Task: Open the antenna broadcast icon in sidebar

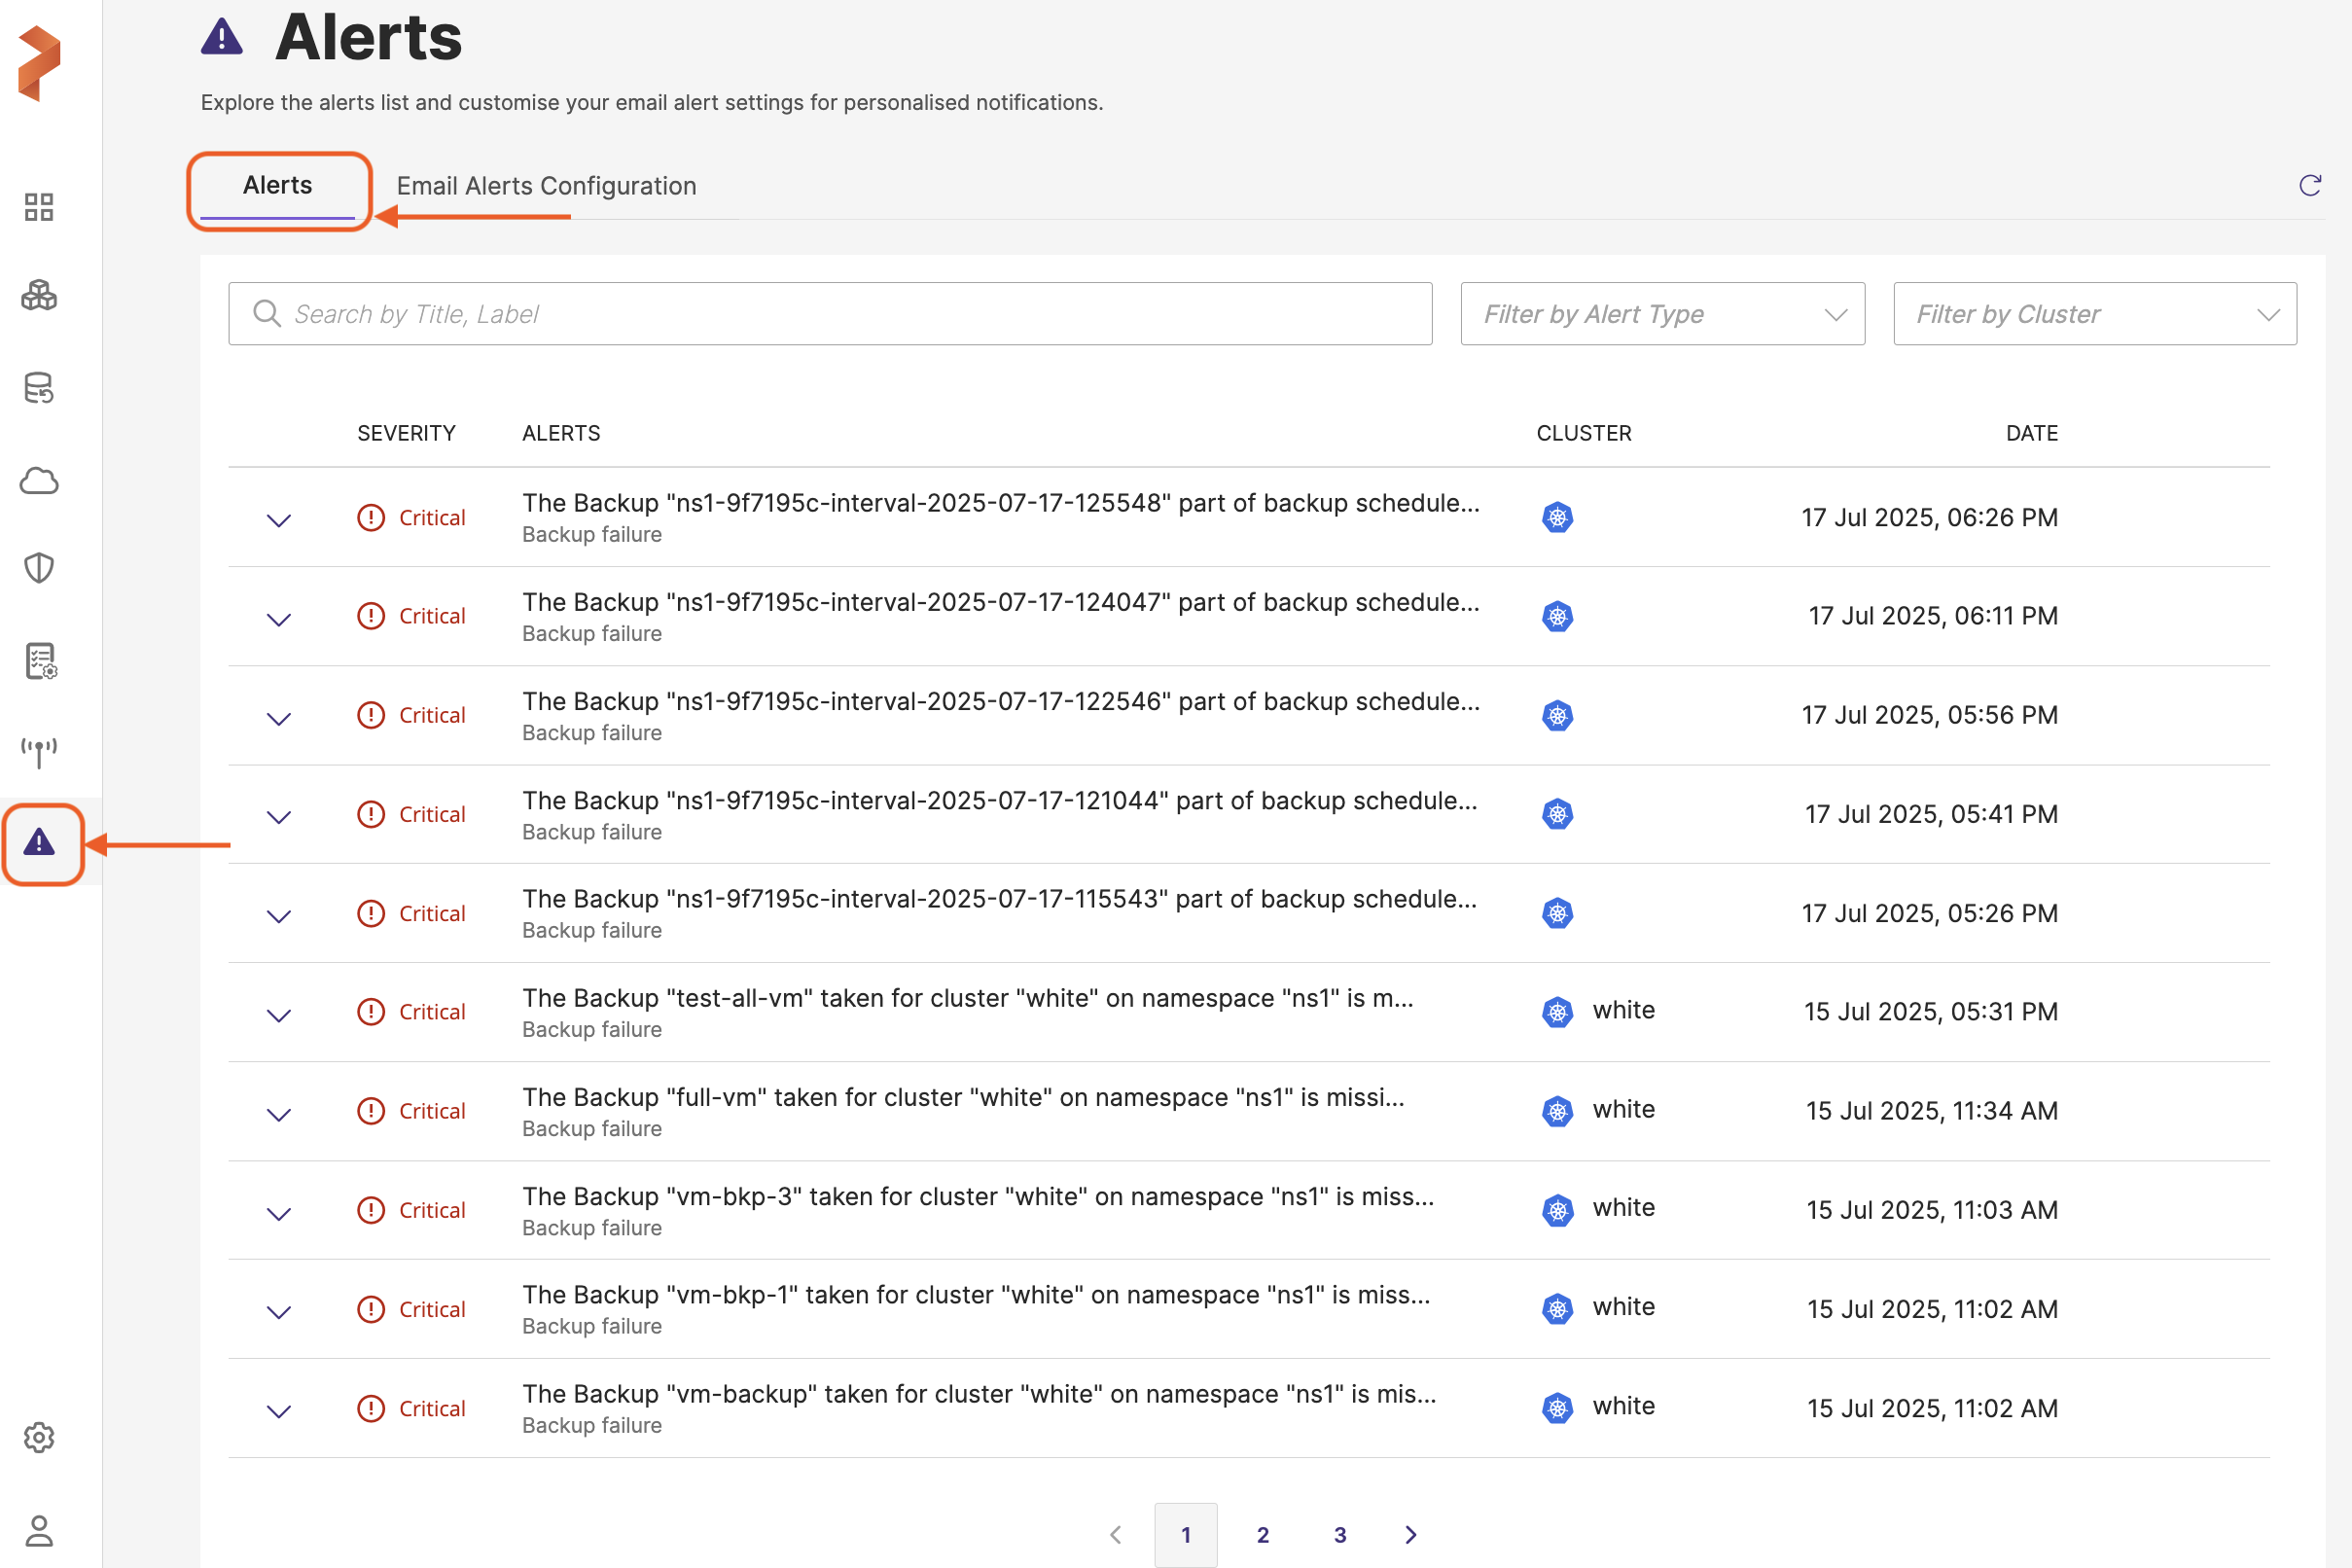Action: click(39, 752)
